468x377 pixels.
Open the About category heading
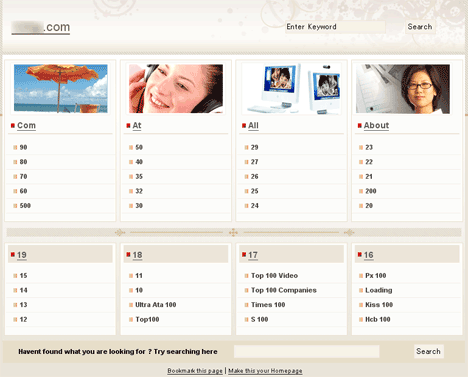coord(376,126)
